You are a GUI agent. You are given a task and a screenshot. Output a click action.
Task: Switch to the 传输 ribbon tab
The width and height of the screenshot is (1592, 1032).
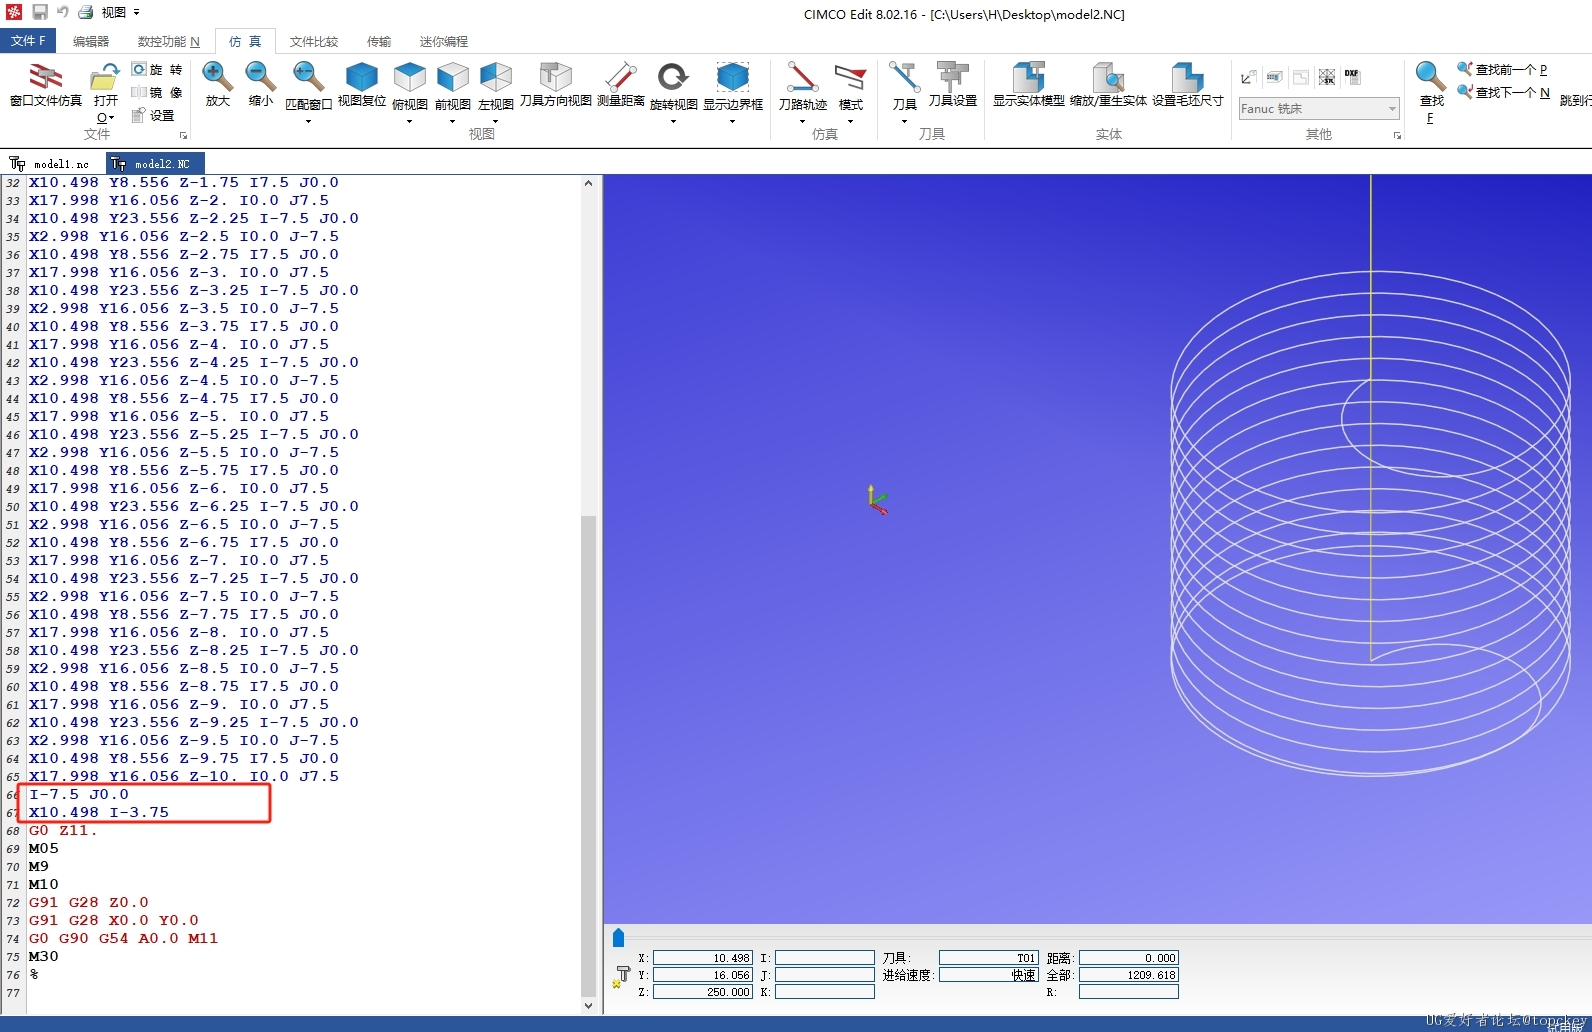(379, 41)
